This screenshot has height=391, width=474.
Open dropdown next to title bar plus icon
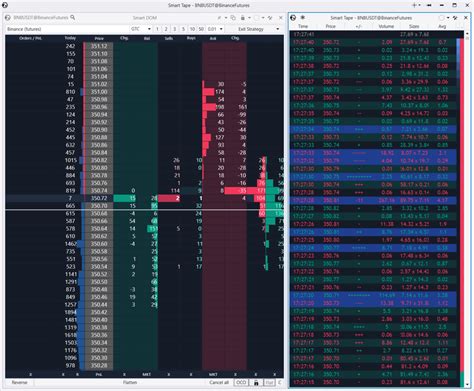point(419,5)
